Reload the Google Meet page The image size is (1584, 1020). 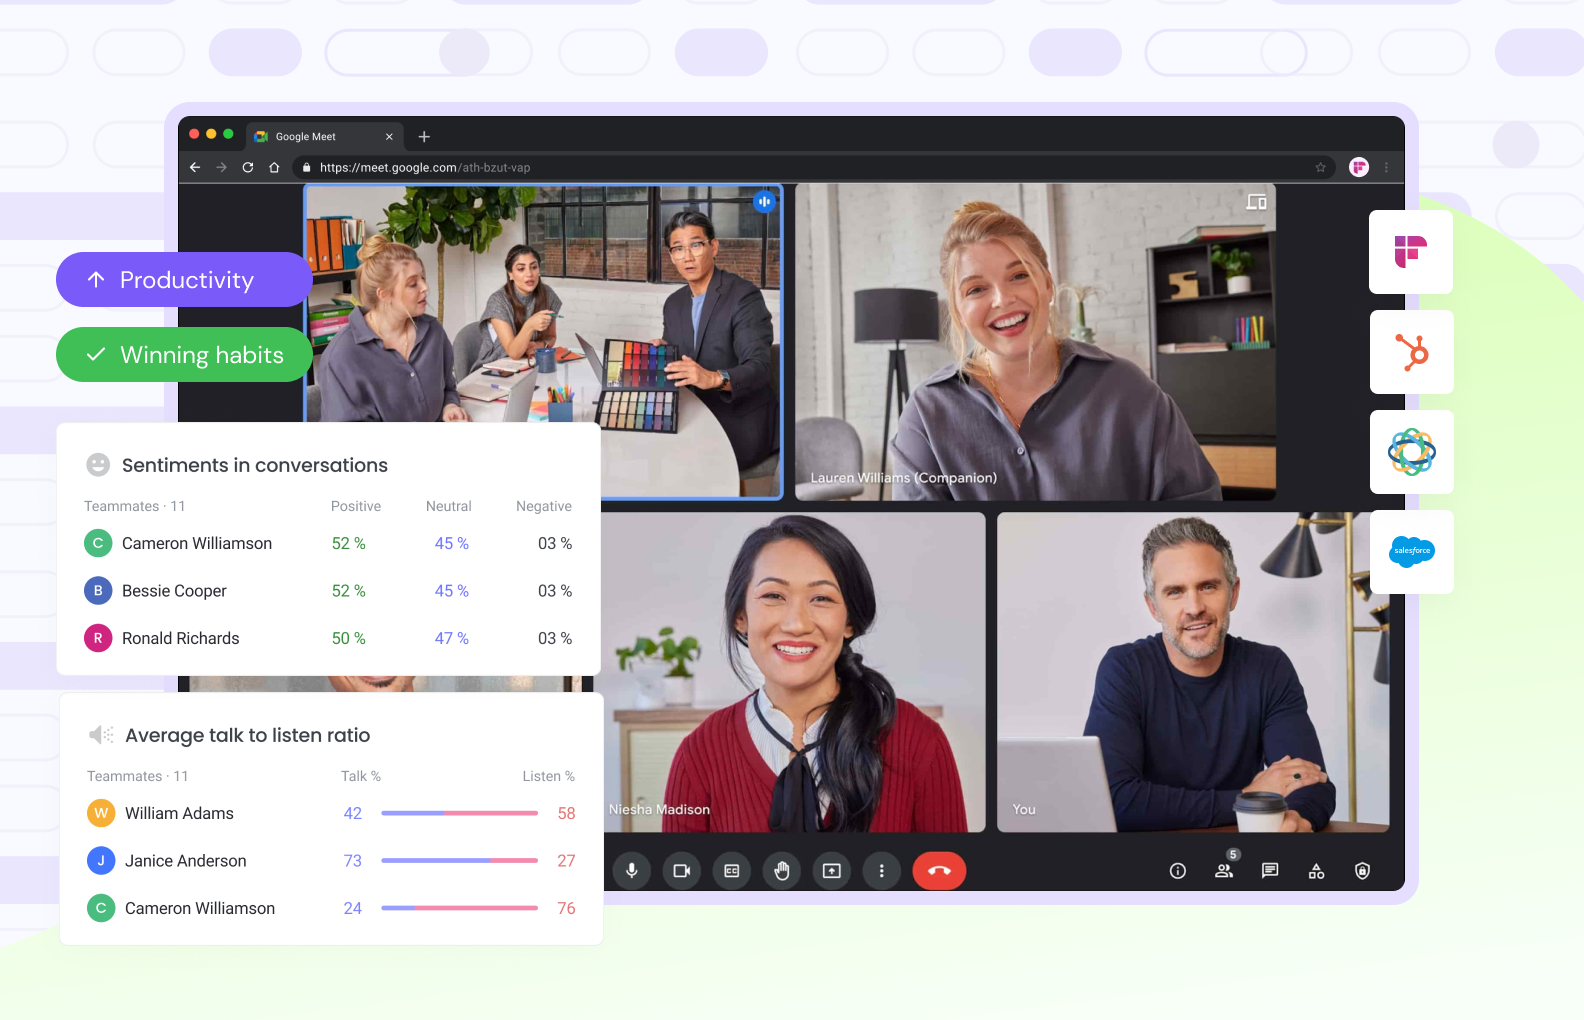tap(248, 167)
